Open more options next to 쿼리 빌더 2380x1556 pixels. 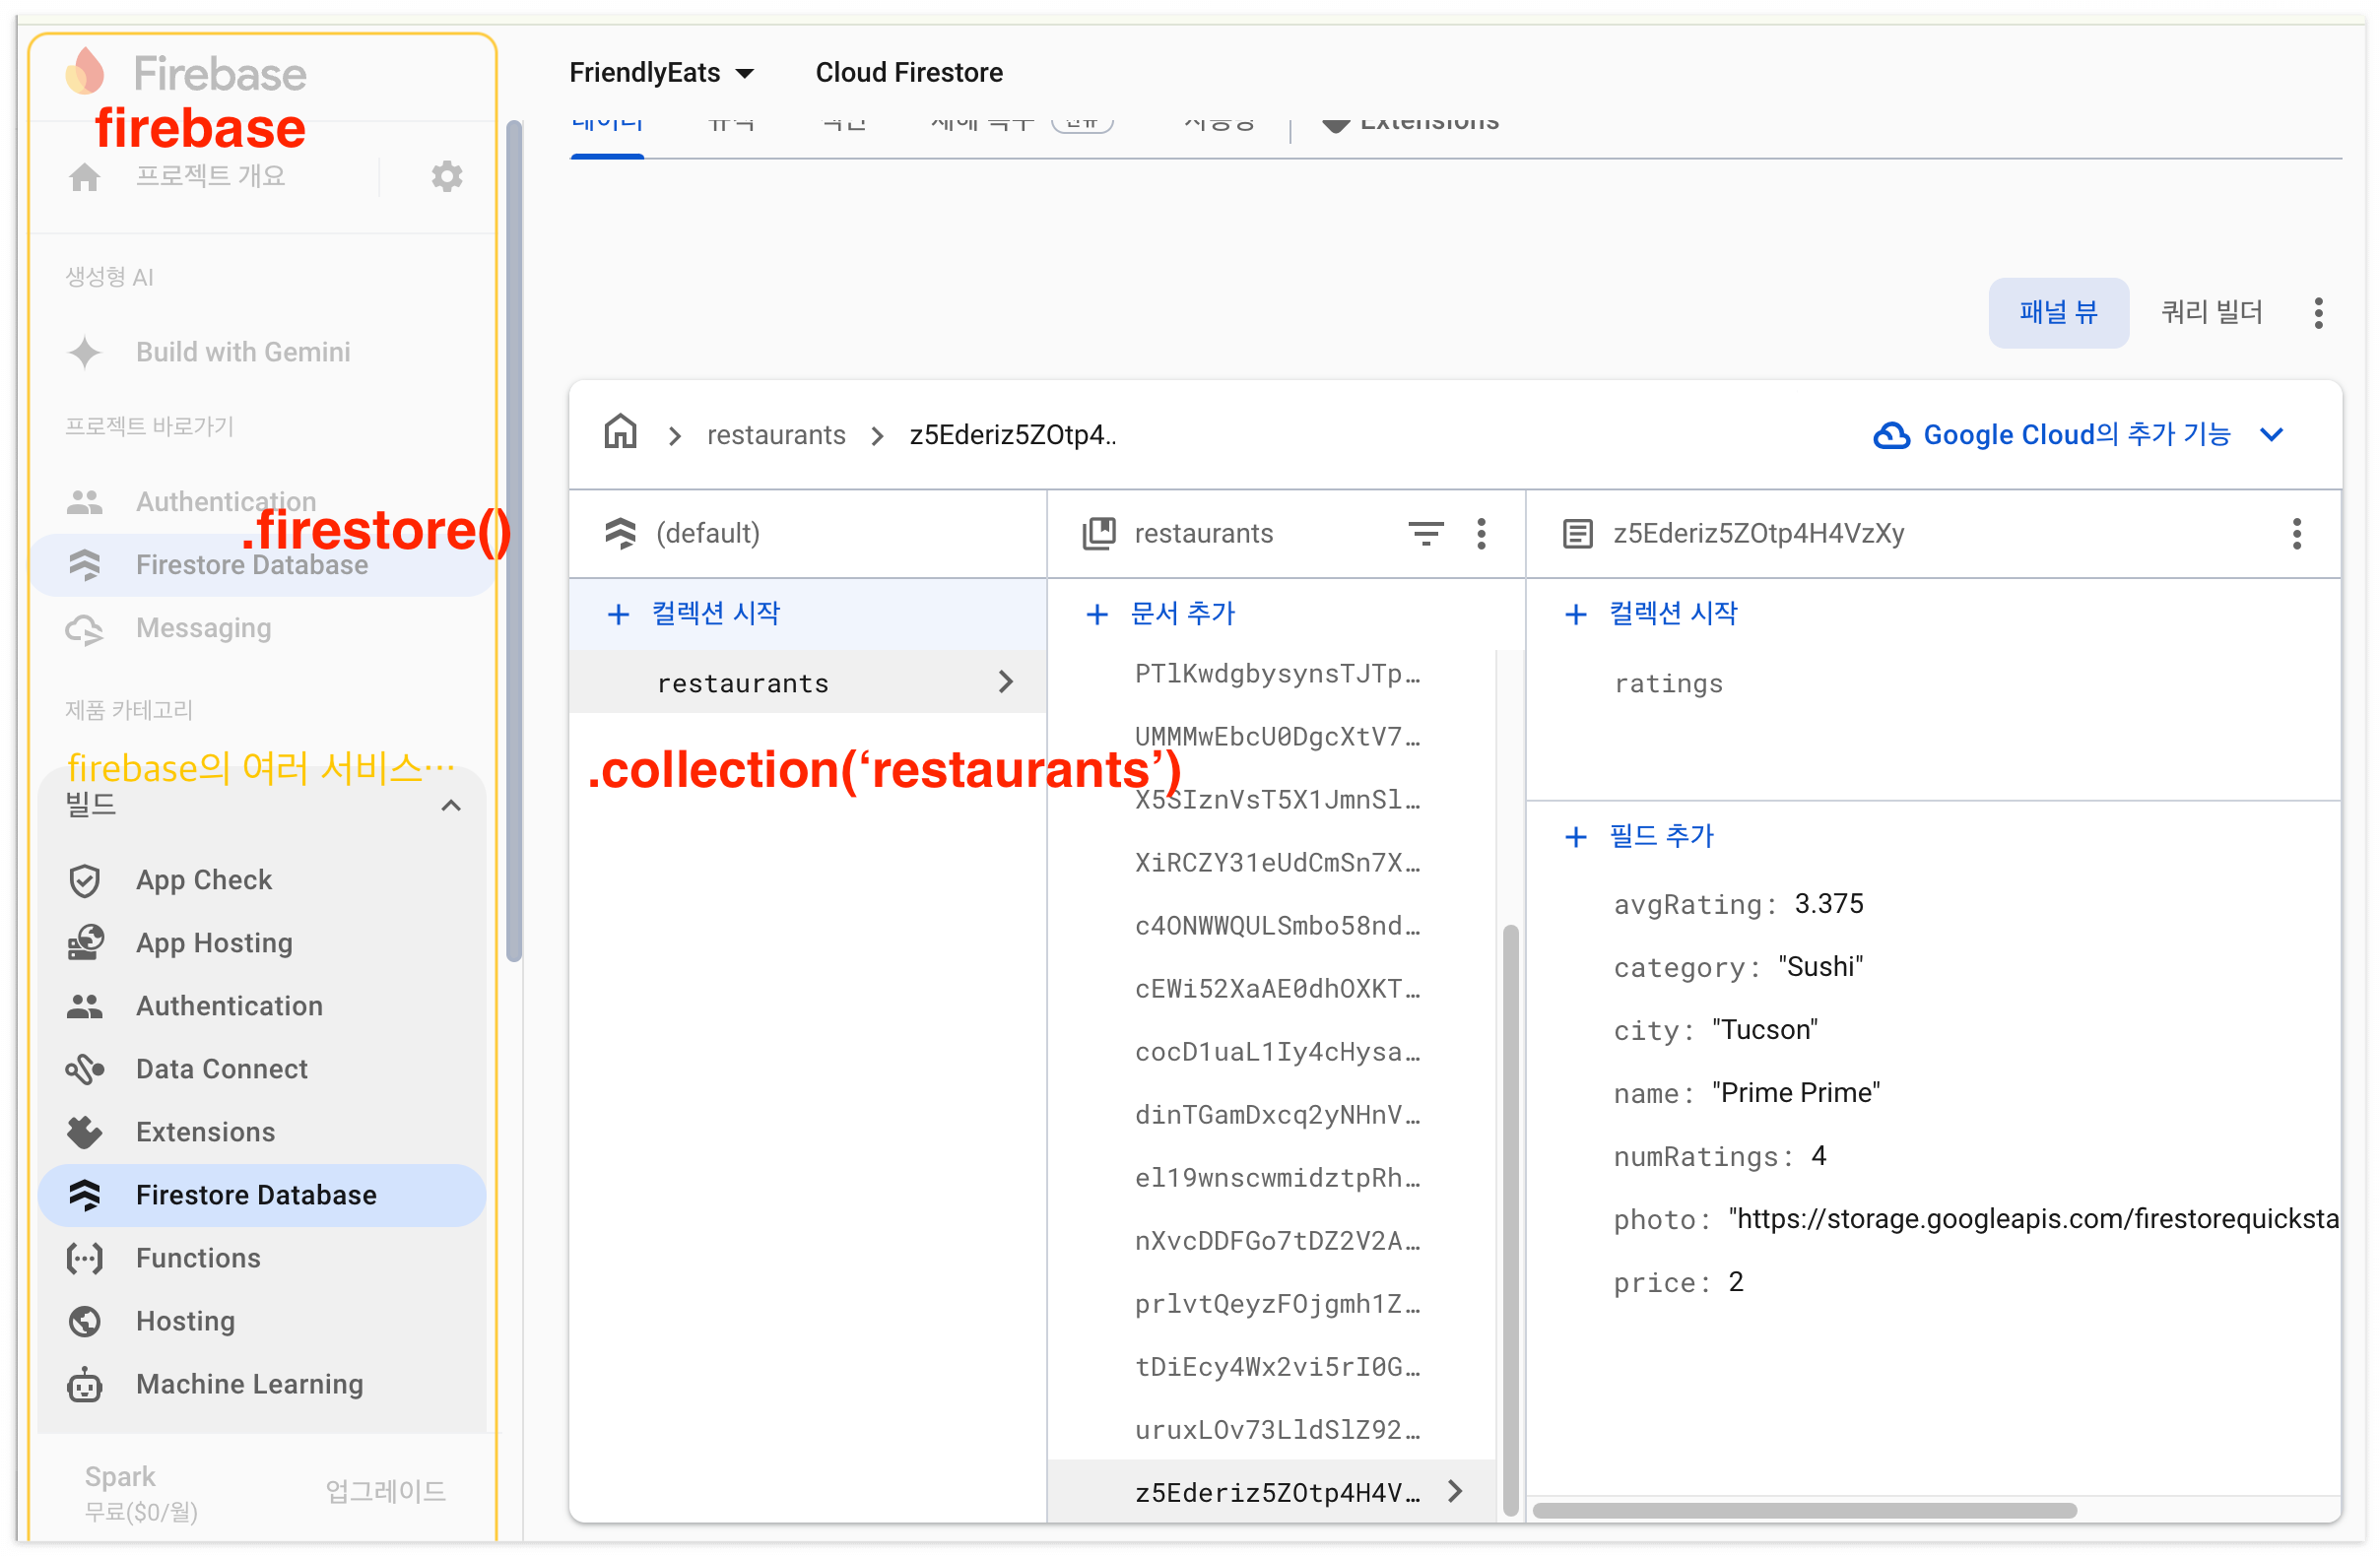pyautogui.click(x=2318, y=313)
